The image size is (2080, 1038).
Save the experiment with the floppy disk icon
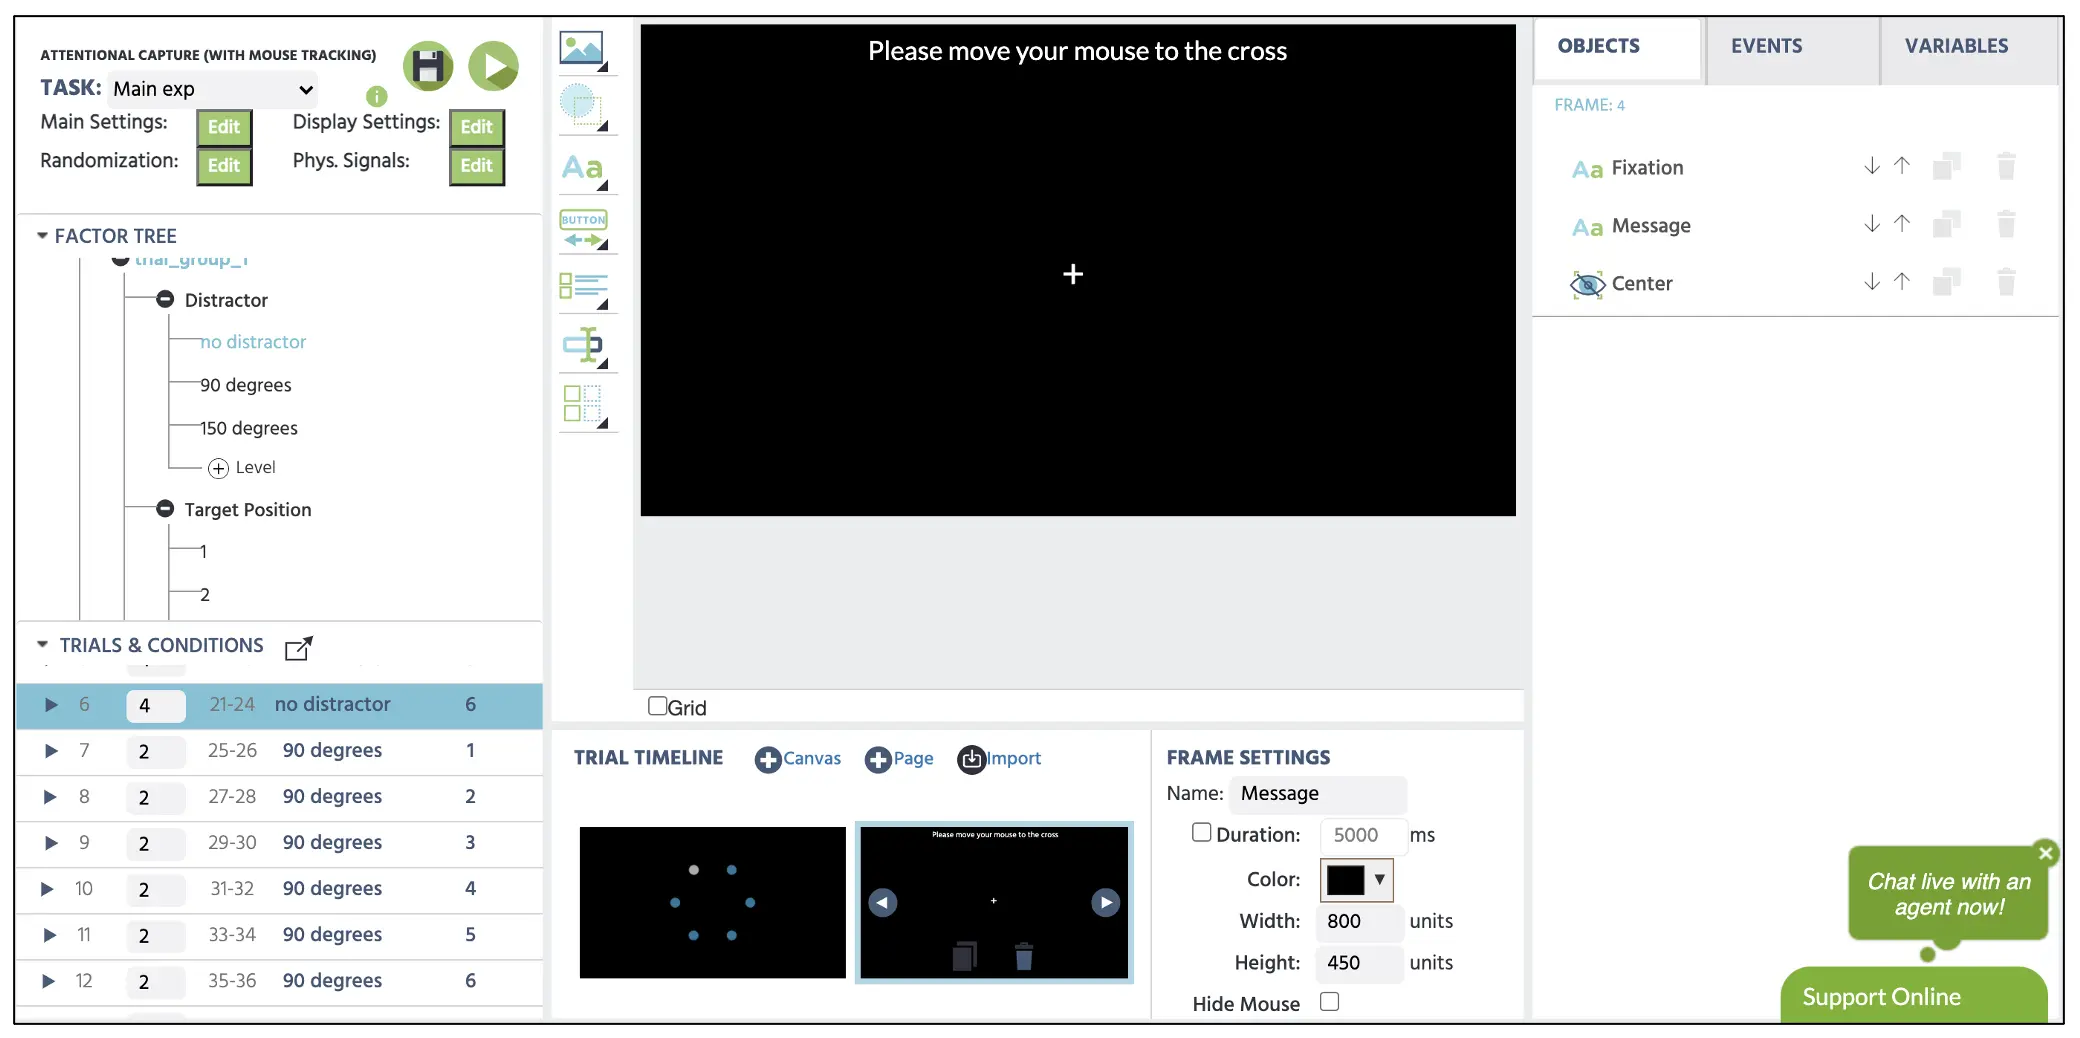[428, 66]
